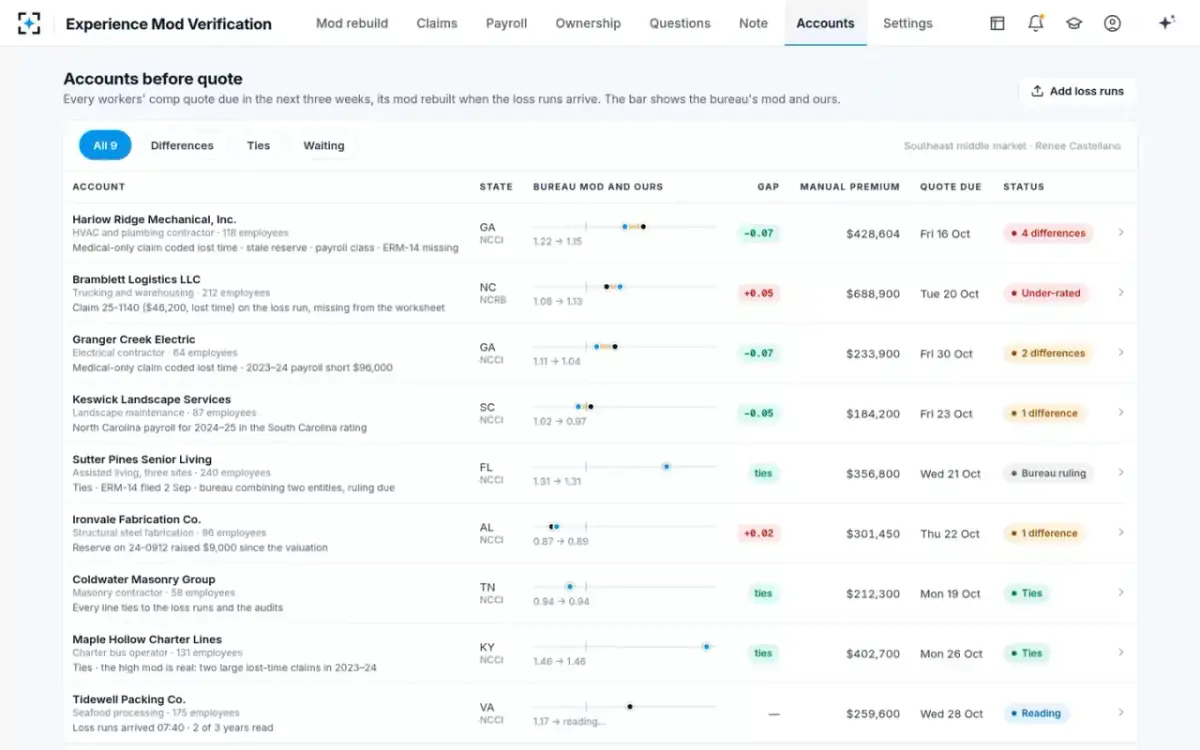This screenshot has width=1200, height=750.
Task: Open Ironvale Fabrication Co. account name
Action: [136, 519]
